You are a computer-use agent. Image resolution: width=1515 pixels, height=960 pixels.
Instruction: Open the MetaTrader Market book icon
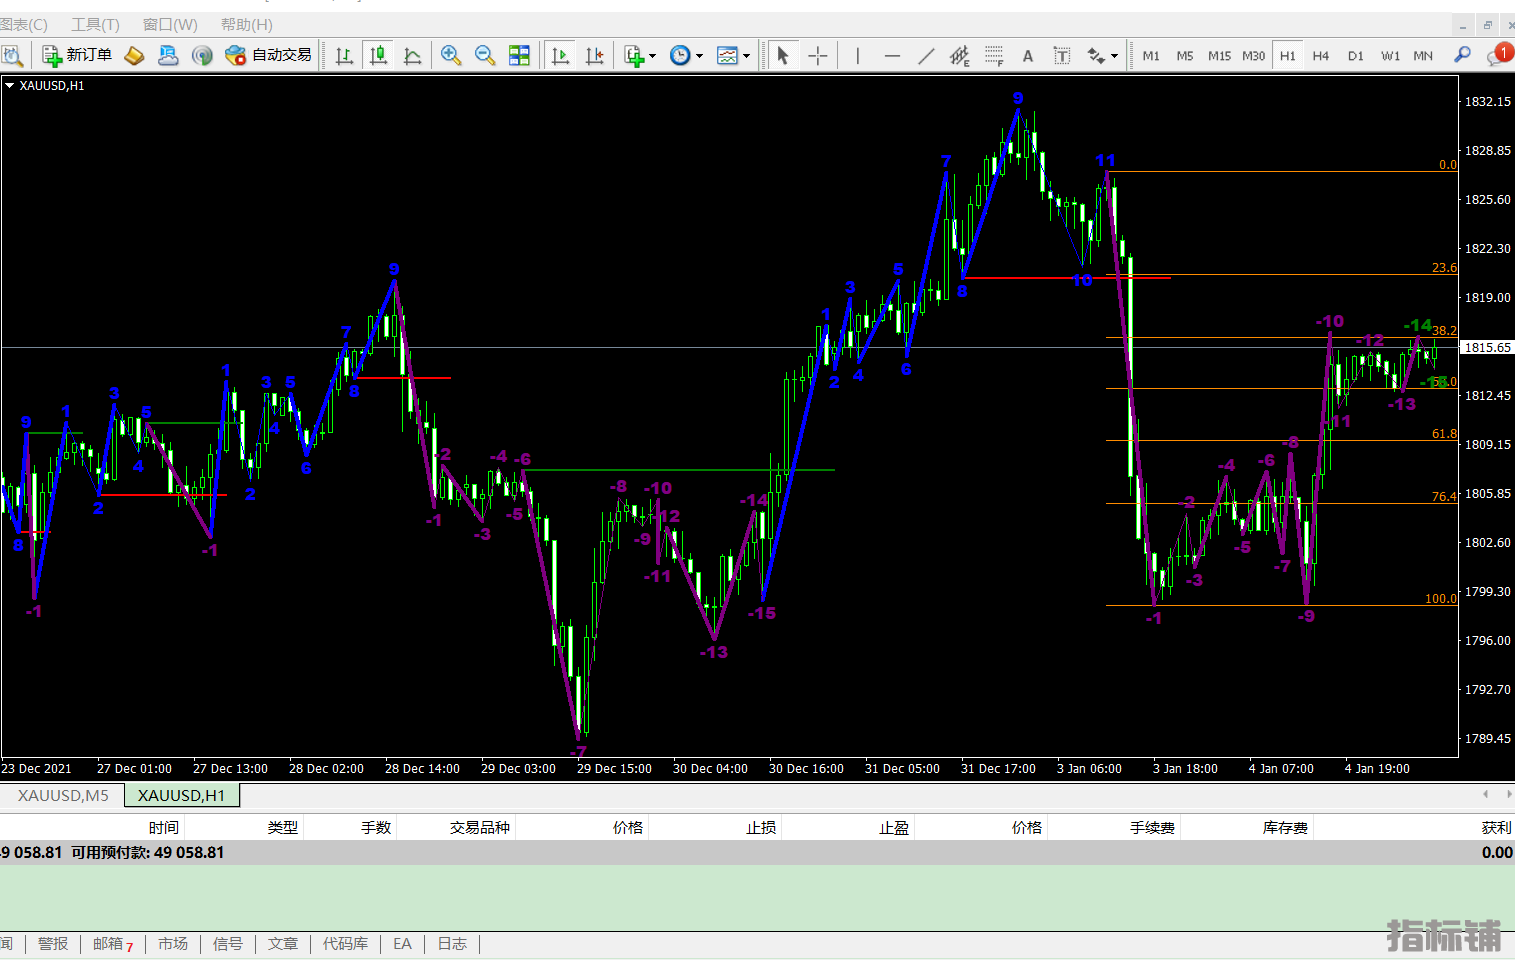(134, 55)
